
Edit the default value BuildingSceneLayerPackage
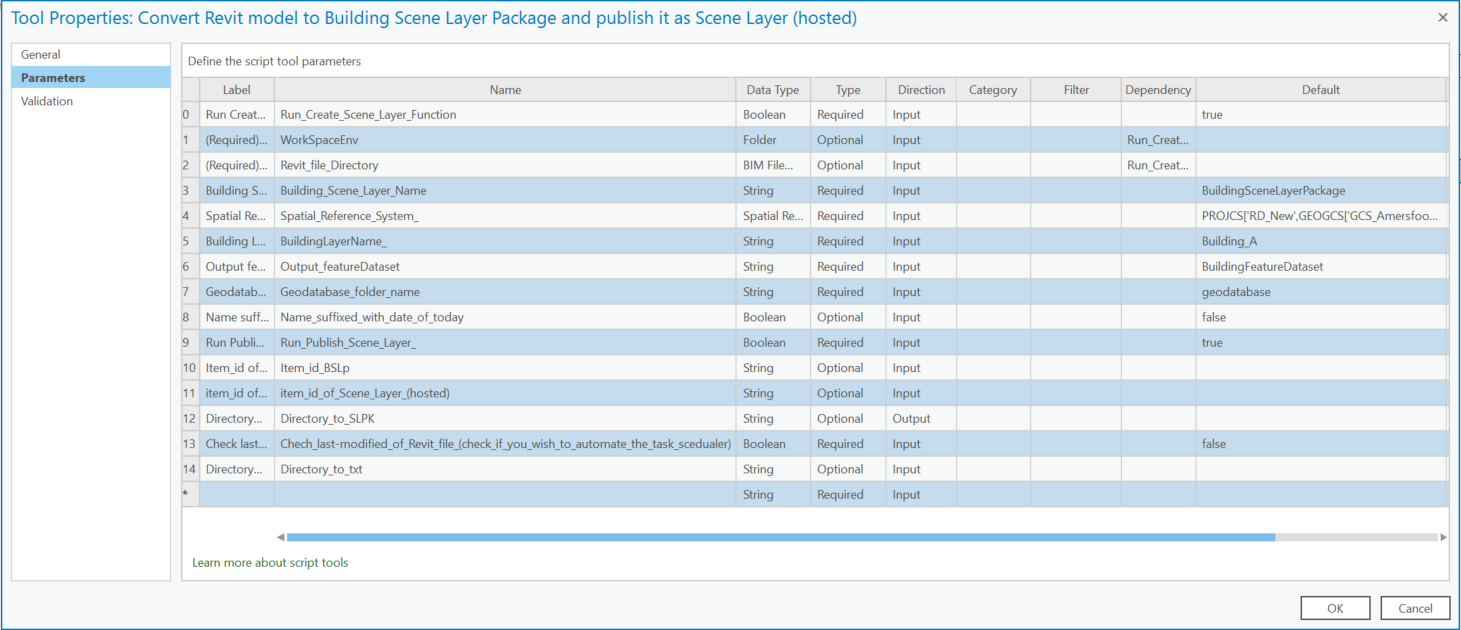[x=1321, y=191]
